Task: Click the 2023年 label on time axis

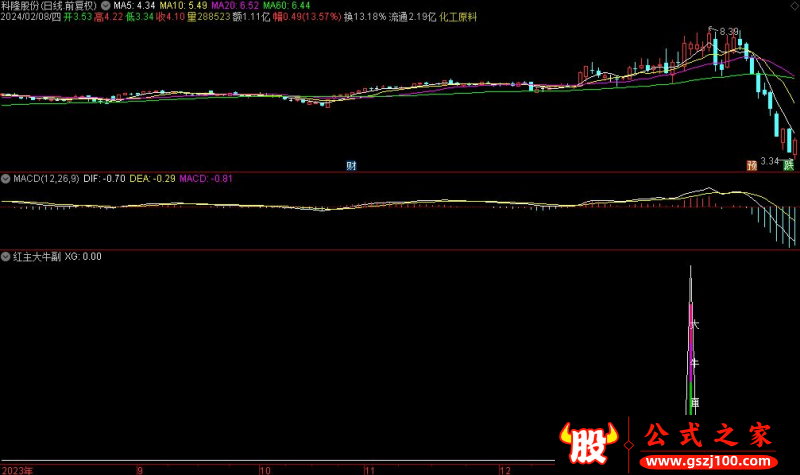Action: (17, 468)
